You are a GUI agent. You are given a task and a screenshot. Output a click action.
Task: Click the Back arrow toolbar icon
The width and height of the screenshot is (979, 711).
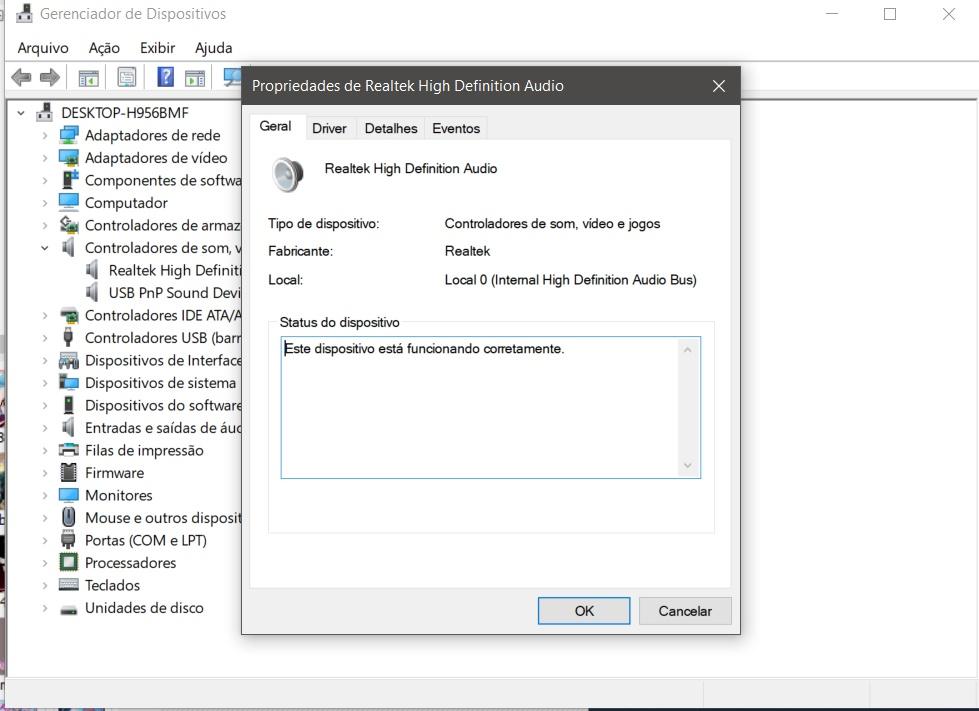[21, 77]
